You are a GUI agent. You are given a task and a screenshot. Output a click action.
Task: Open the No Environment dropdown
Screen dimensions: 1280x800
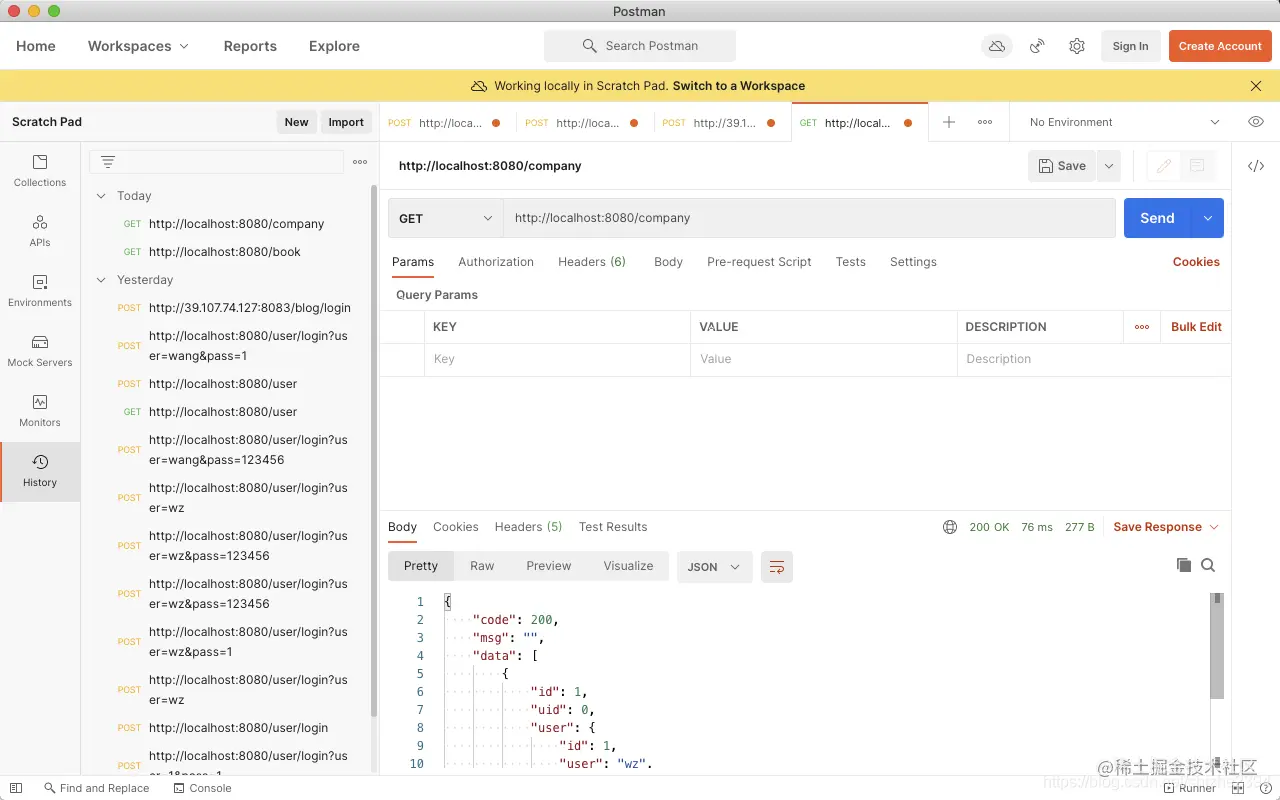click(1124, 122)
